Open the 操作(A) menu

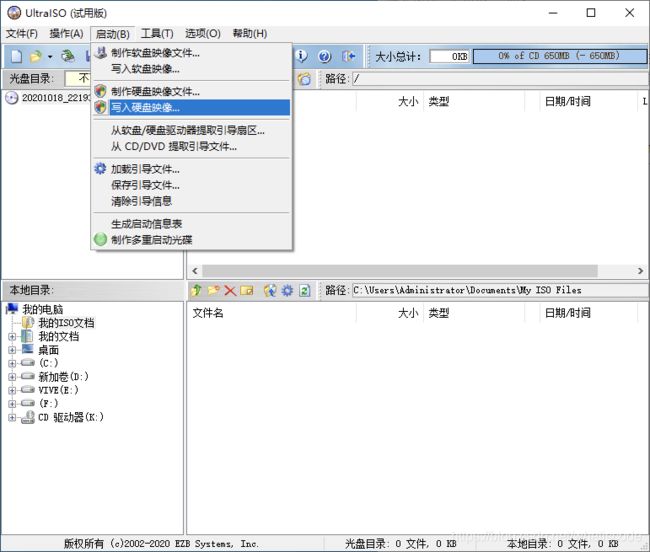click(x=66, y=34)
